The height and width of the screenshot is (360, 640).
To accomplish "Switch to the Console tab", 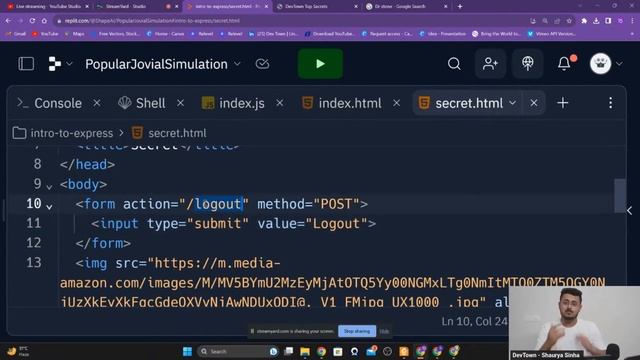I will tap(50, 103).
